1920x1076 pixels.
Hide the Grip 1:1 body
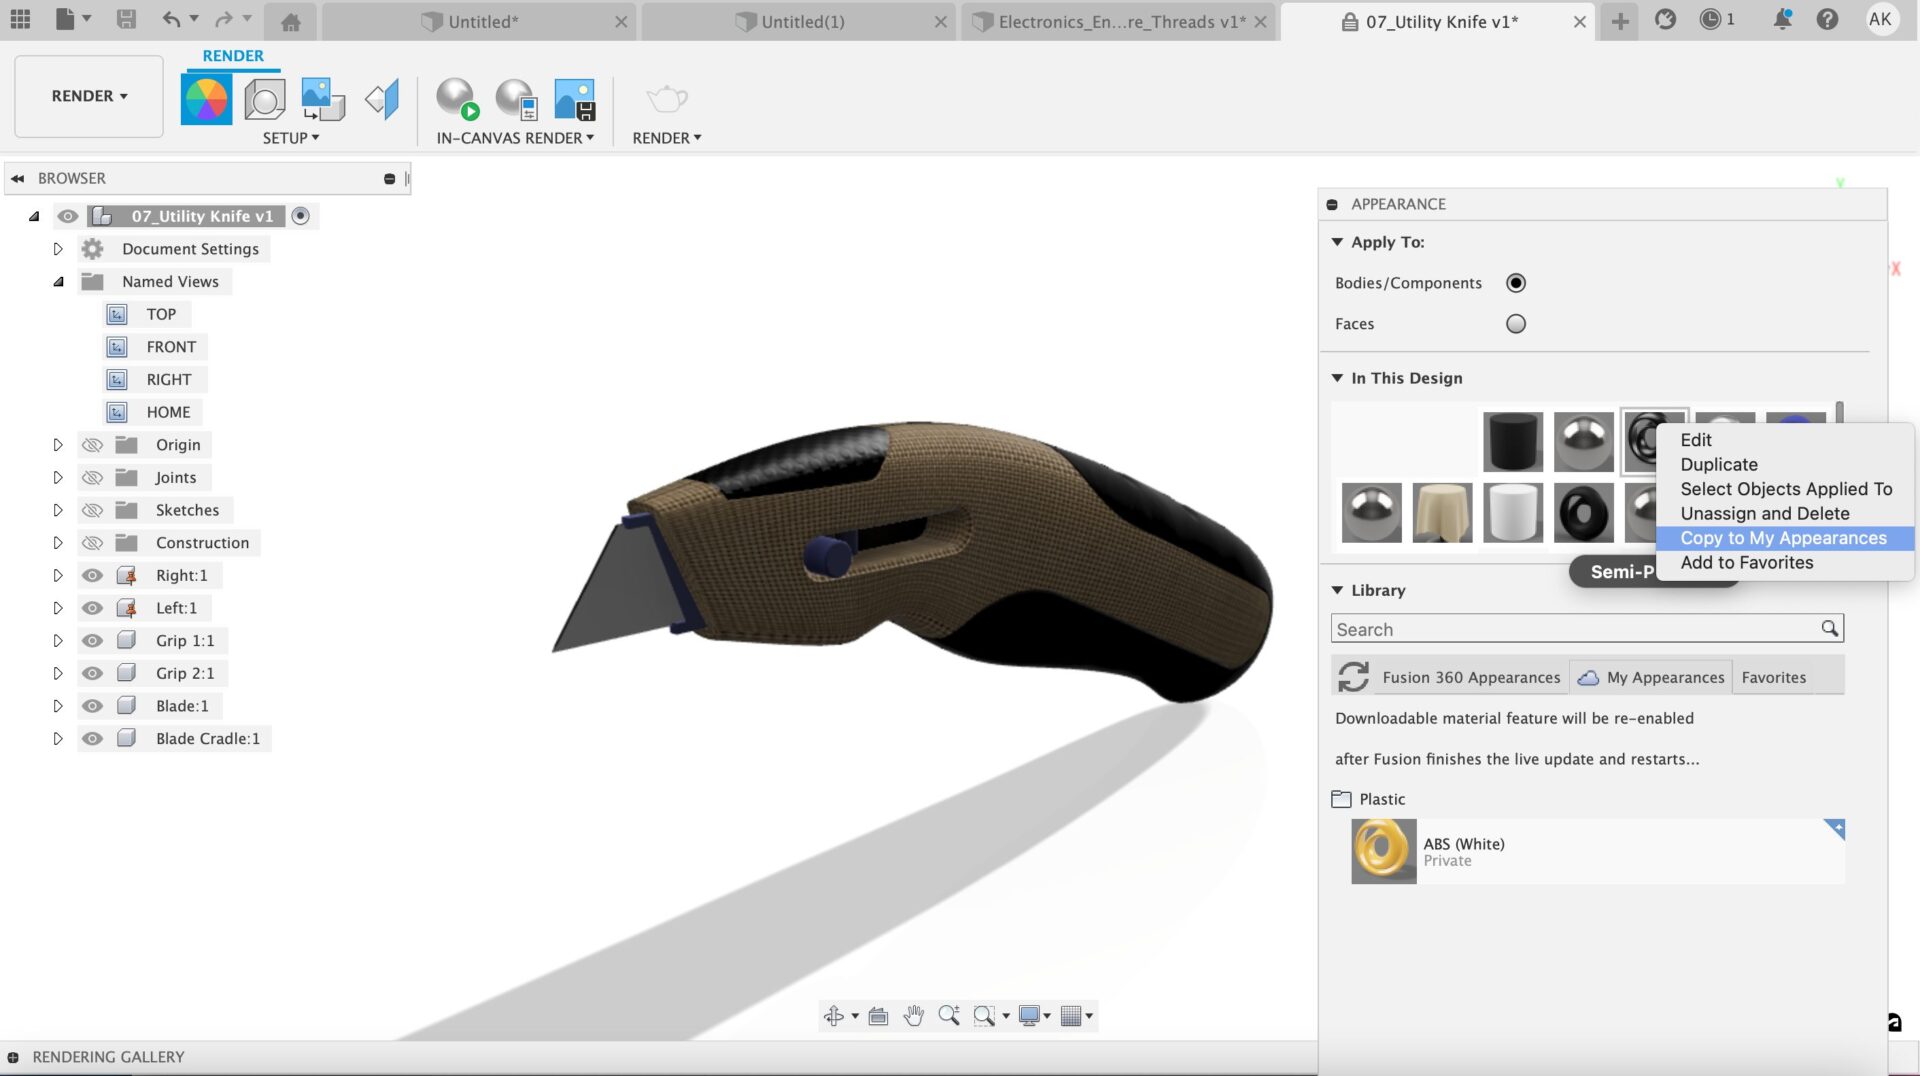tap(92, 640)
